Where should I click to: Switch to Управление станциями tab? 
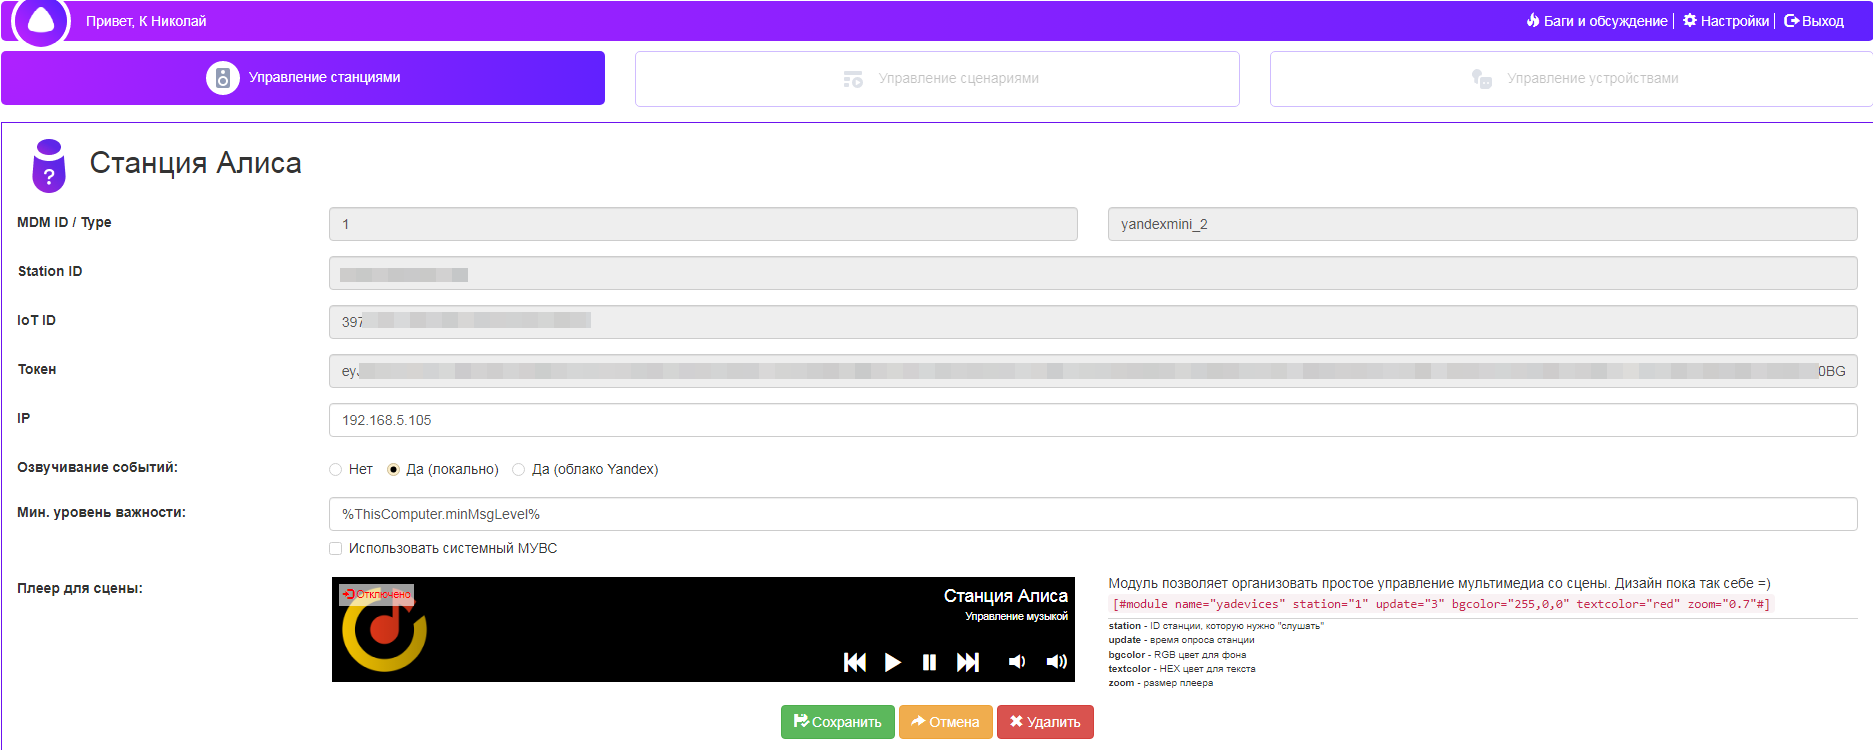(303, 78)
